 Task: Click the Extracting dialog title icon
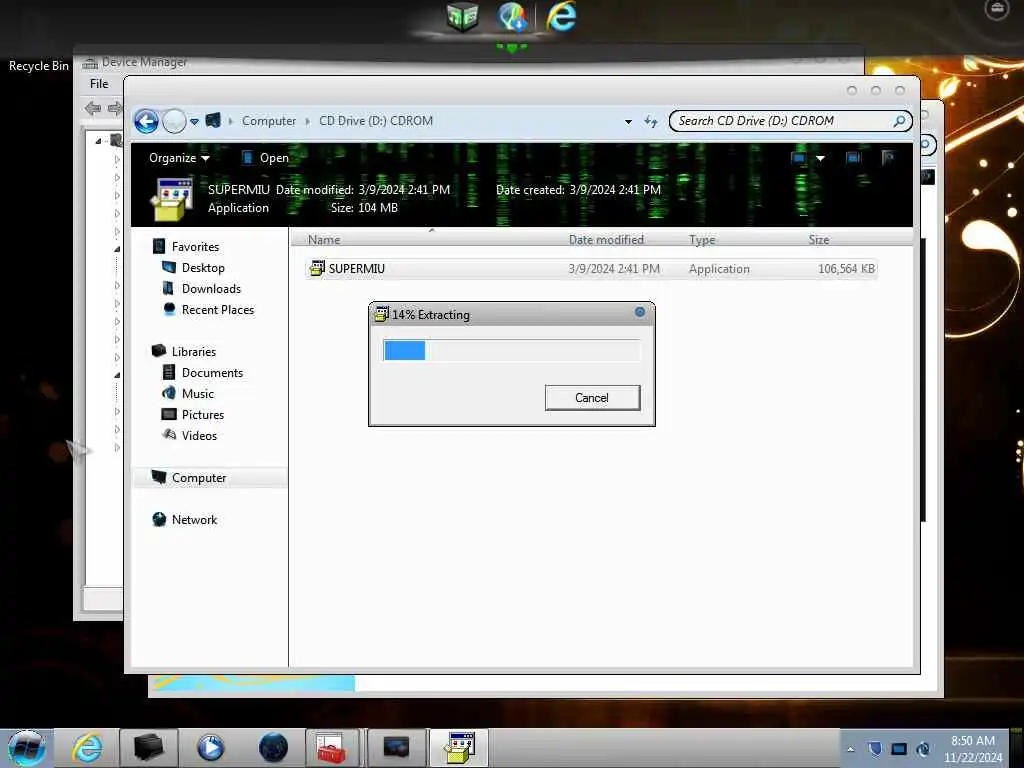point(381,314)
